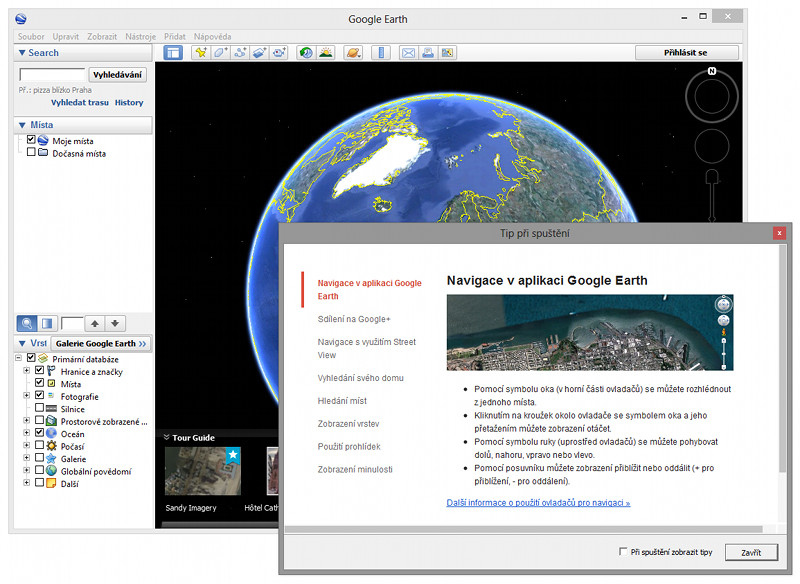Image resolution: width=800 pixels, height=584 pixels.
Task: Open the ruler measuring tool
Action: point(381,53)
